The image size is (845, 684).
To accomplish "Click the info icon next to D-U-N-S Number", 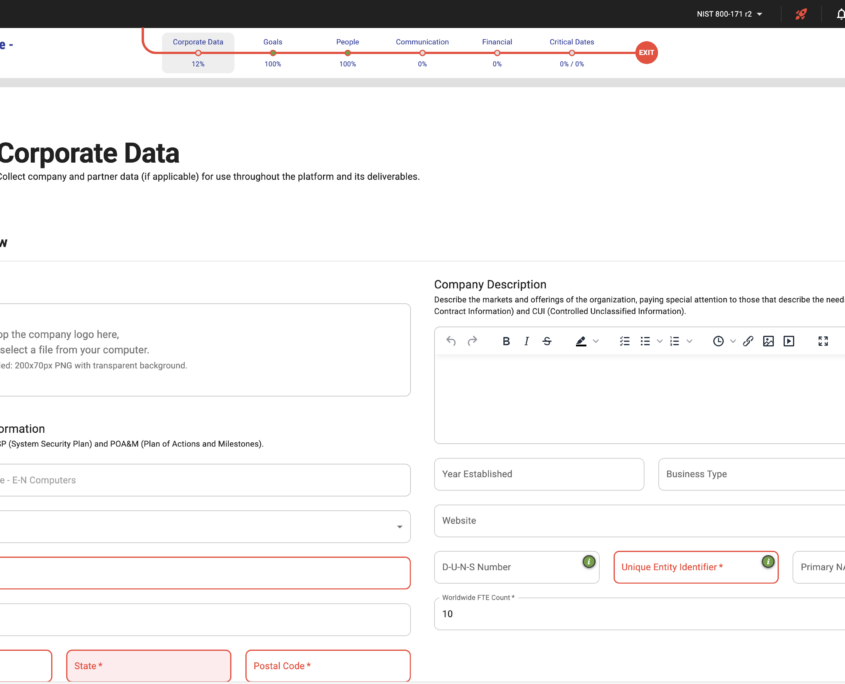I will click(x=589, y=563).
